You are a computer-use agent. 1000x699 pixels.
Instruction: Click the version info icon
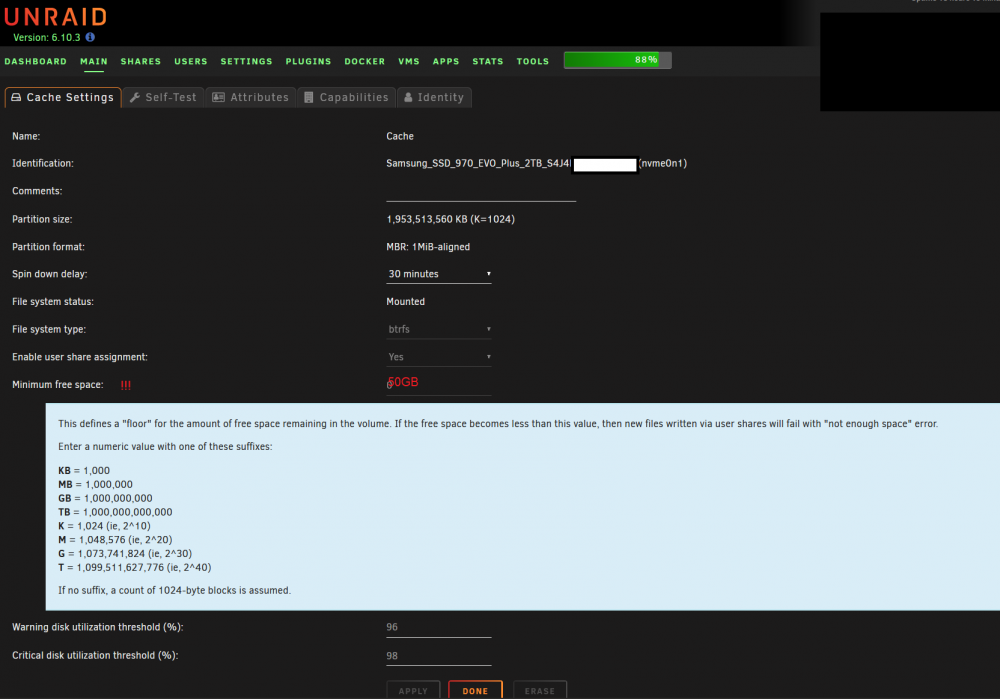(x=90, y=37)
